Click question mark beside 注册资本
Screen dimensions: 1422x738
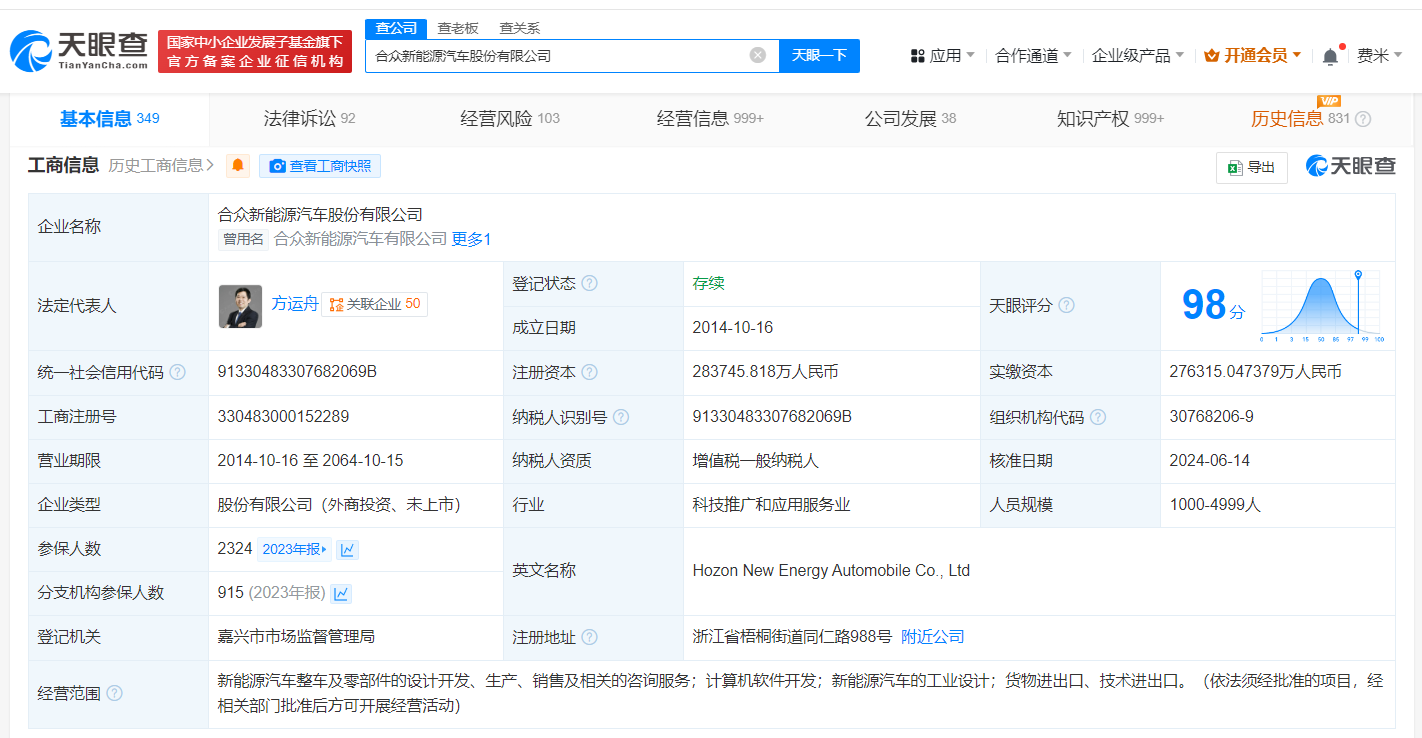589,372
